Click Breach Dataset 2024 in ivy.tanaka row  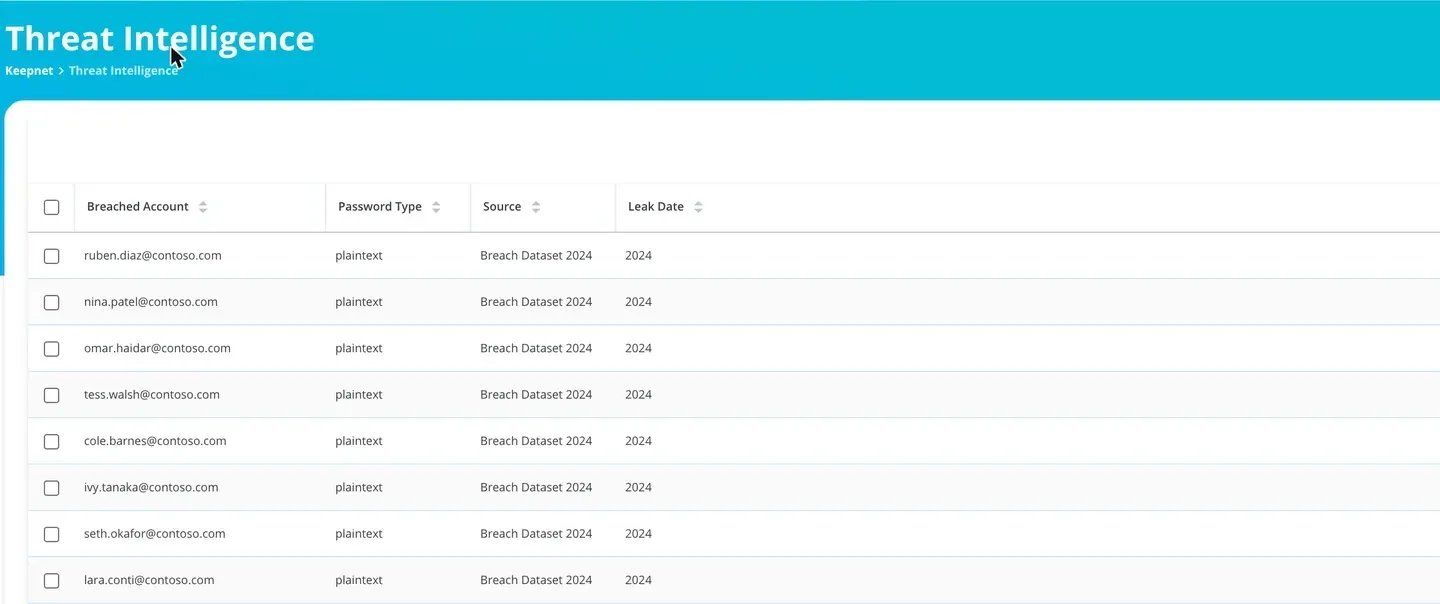click(x=536, y=488)
